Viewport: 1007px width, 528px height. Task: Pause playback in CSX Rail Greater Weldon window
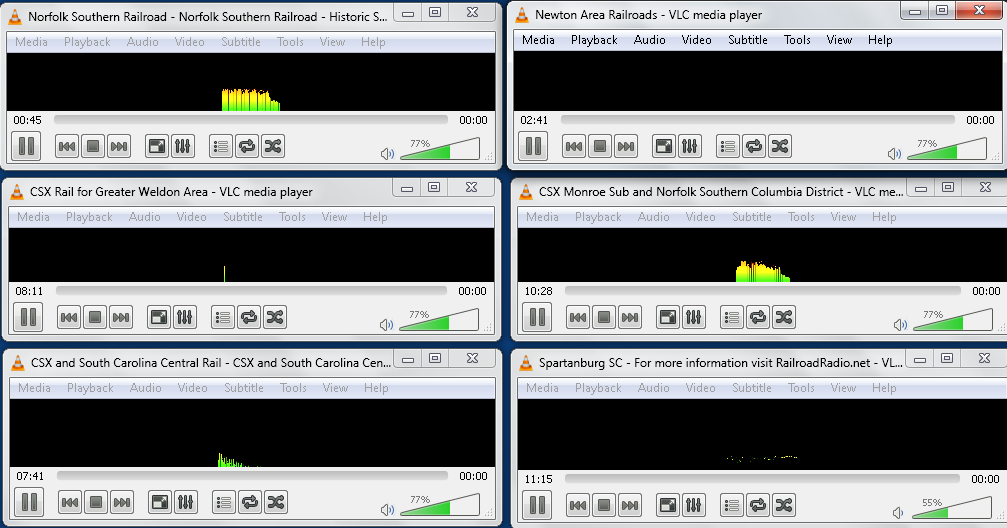[28, 317]
